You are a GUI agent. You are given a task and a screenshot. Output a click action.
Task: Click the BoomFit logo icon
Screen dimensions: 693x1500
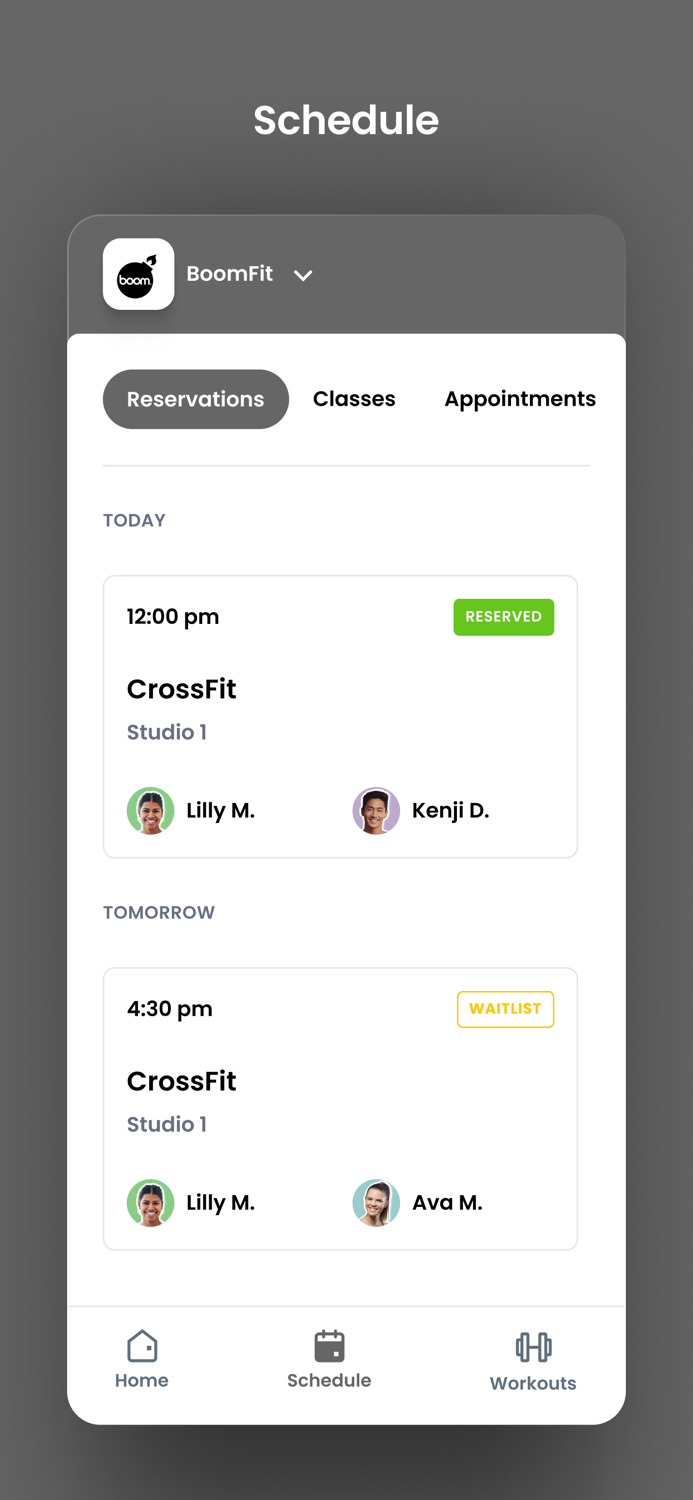[138, 274]
